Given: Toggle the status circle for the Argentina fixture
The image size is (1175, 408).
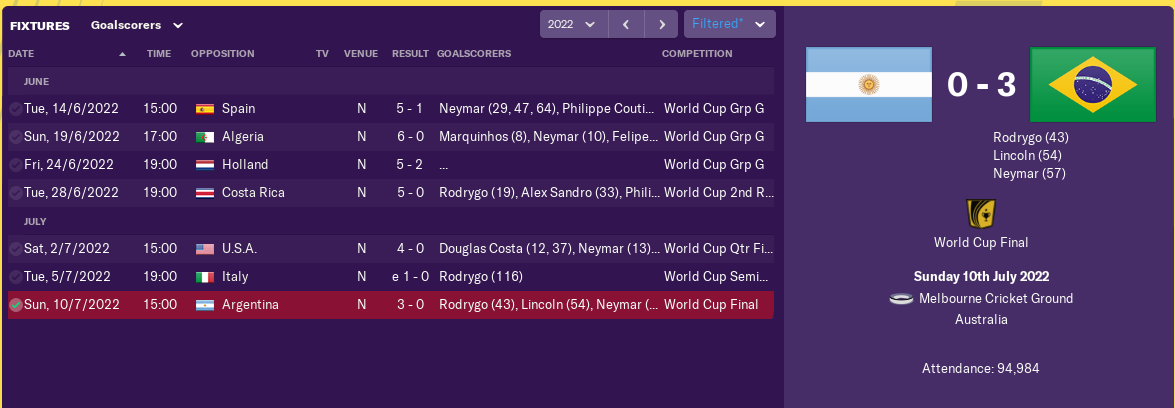Looking at the screenshot, I should tap(16, 305).
